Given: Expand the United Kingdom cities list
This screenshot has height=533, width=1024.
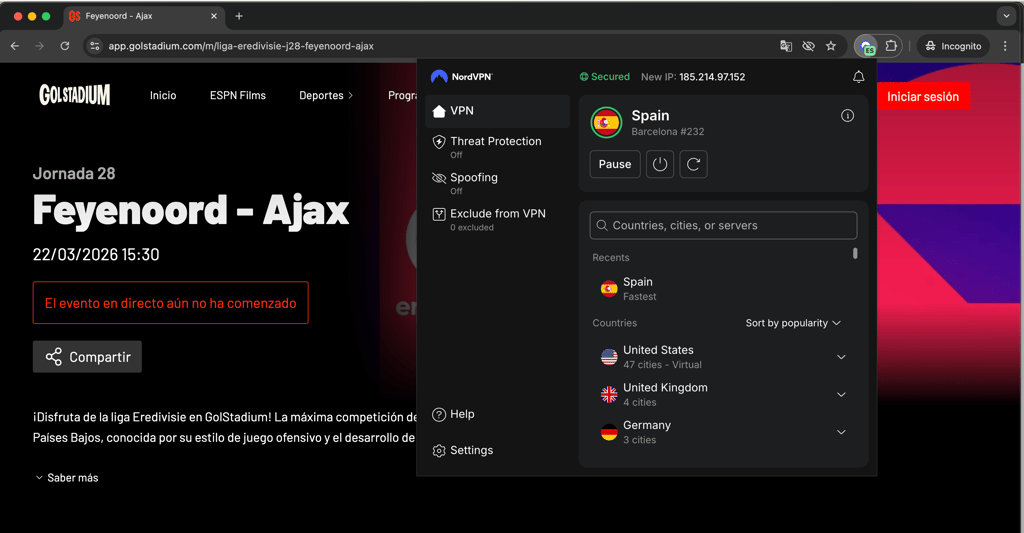Looking at the screenshot, I should tap(841, 395).
